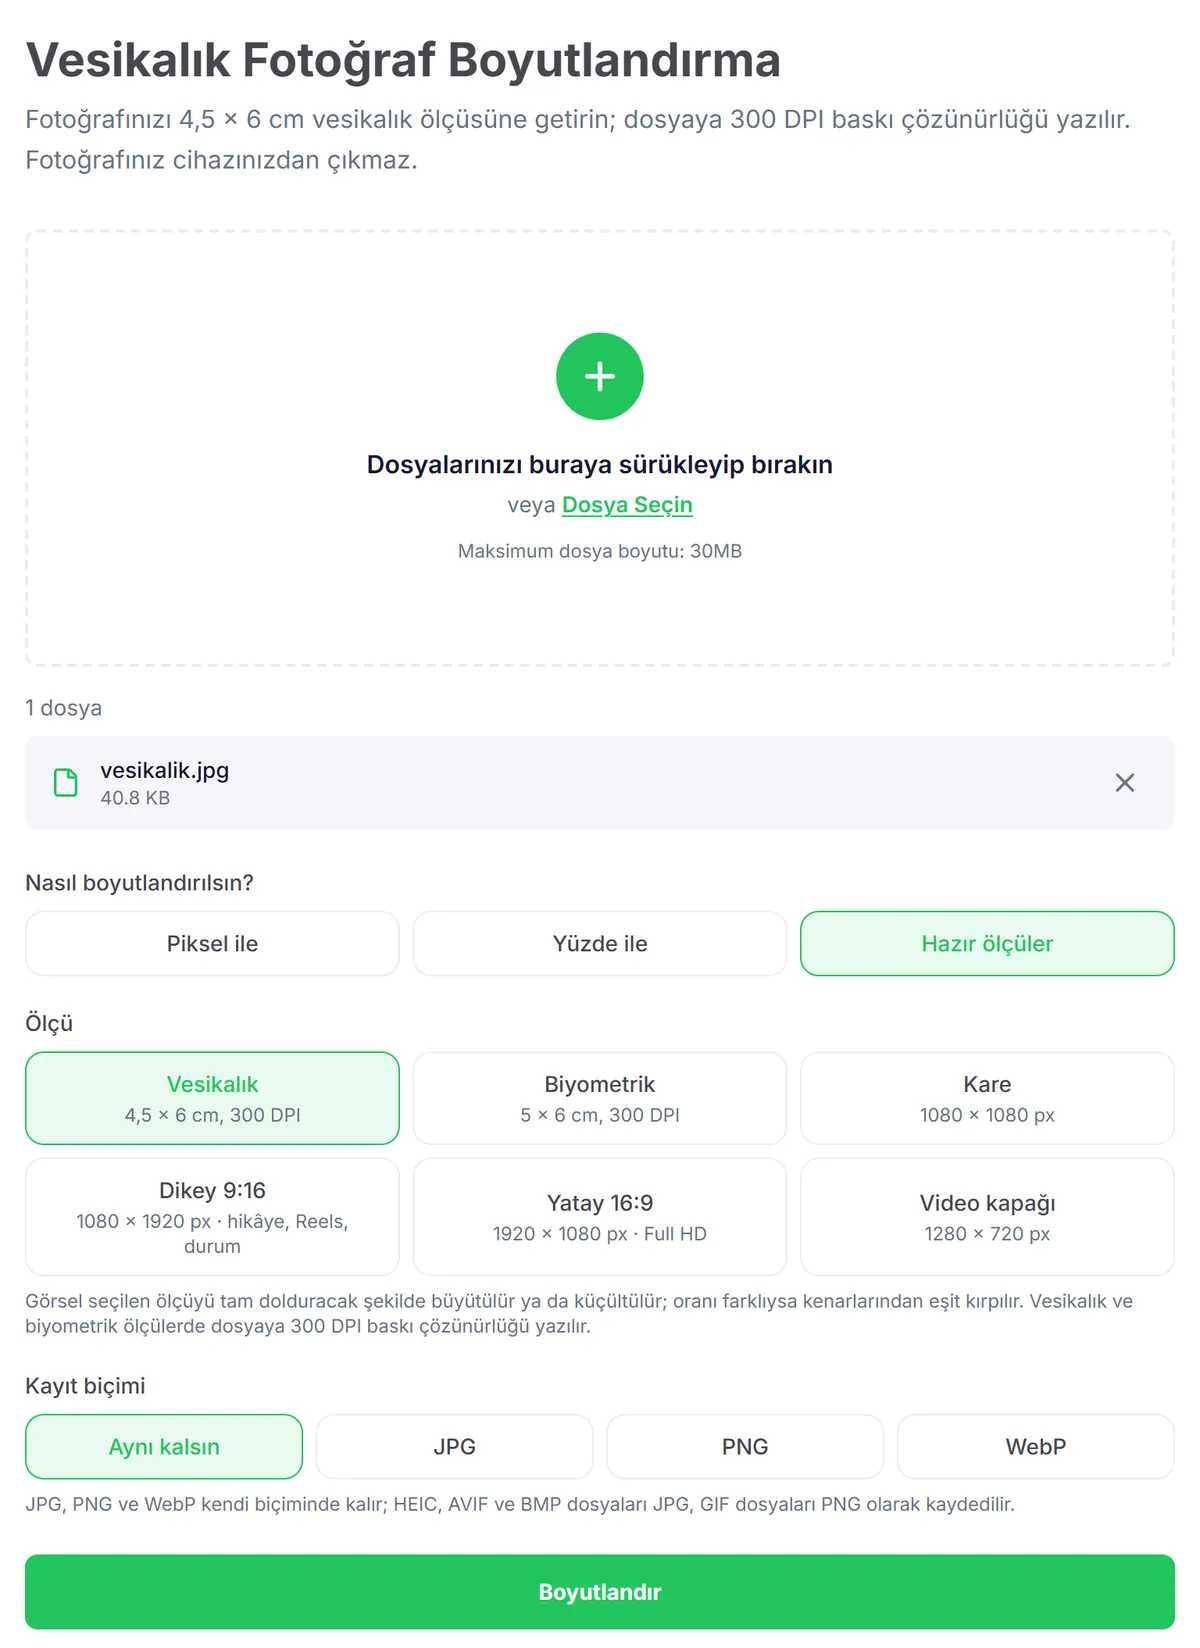
Task: Select the Biyometrik 5 × 6 cm preset
Action: (x=600, y=1098)
